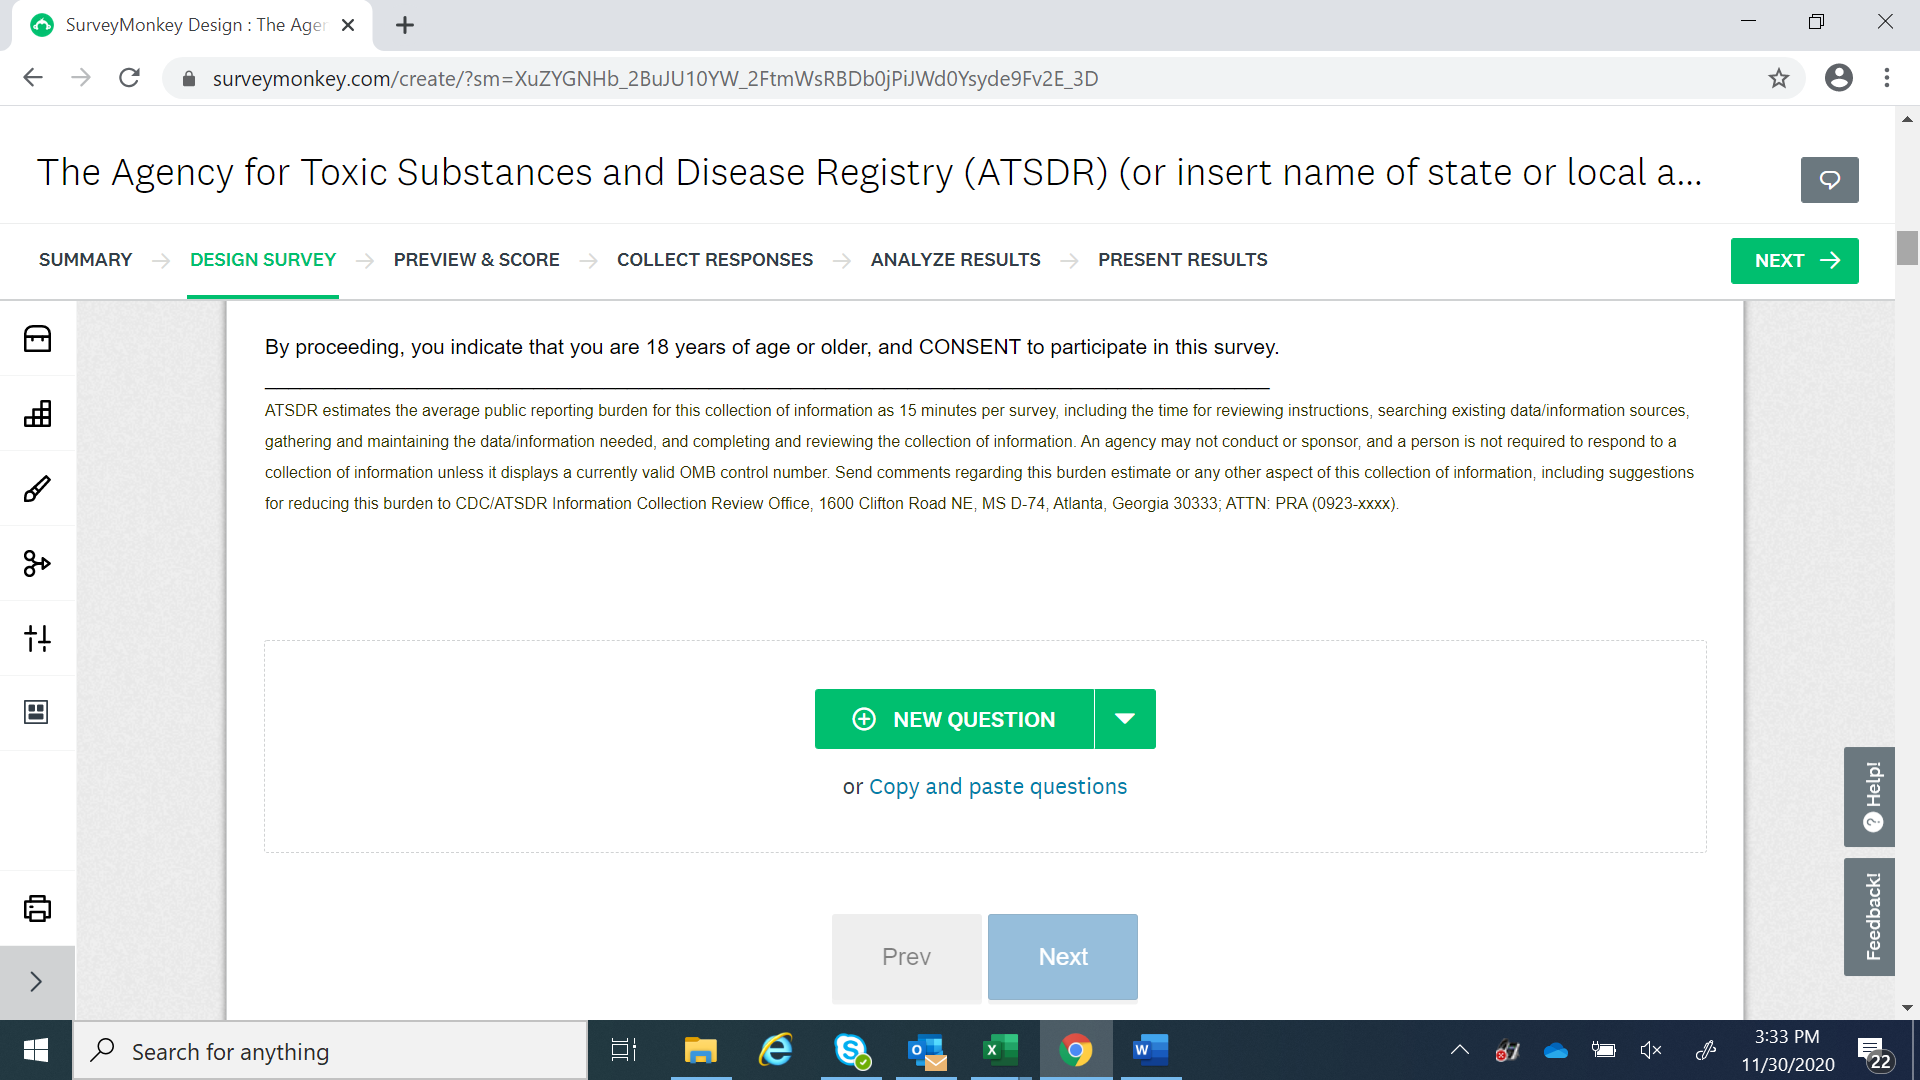1920x1080 pixels.
Task: Open Excel from the Windows taskbar
Action: coord(999,1050)
